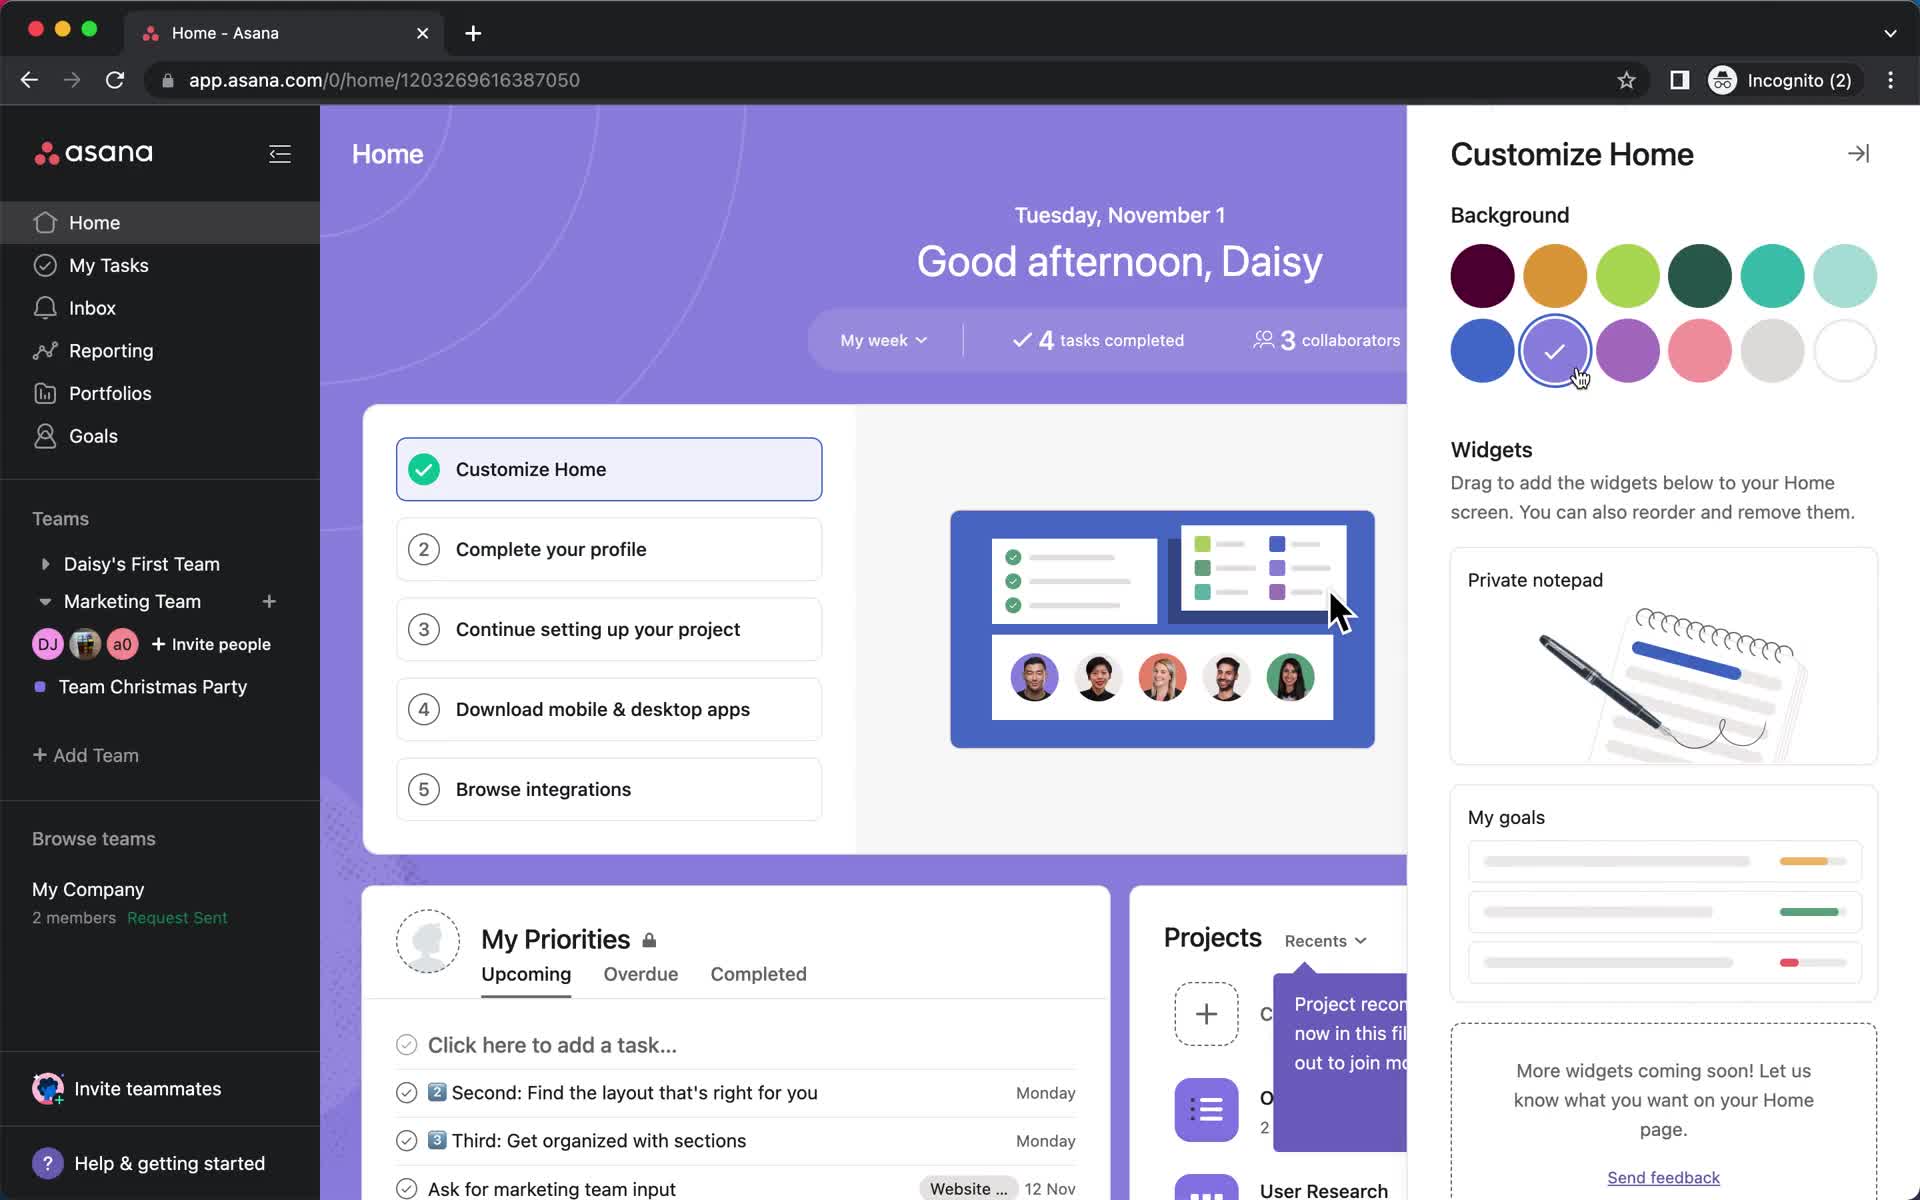1920x1200 pixels.
Task: Open the a0 member avatar
Action: pyautogui.click(x=122, y=645)
